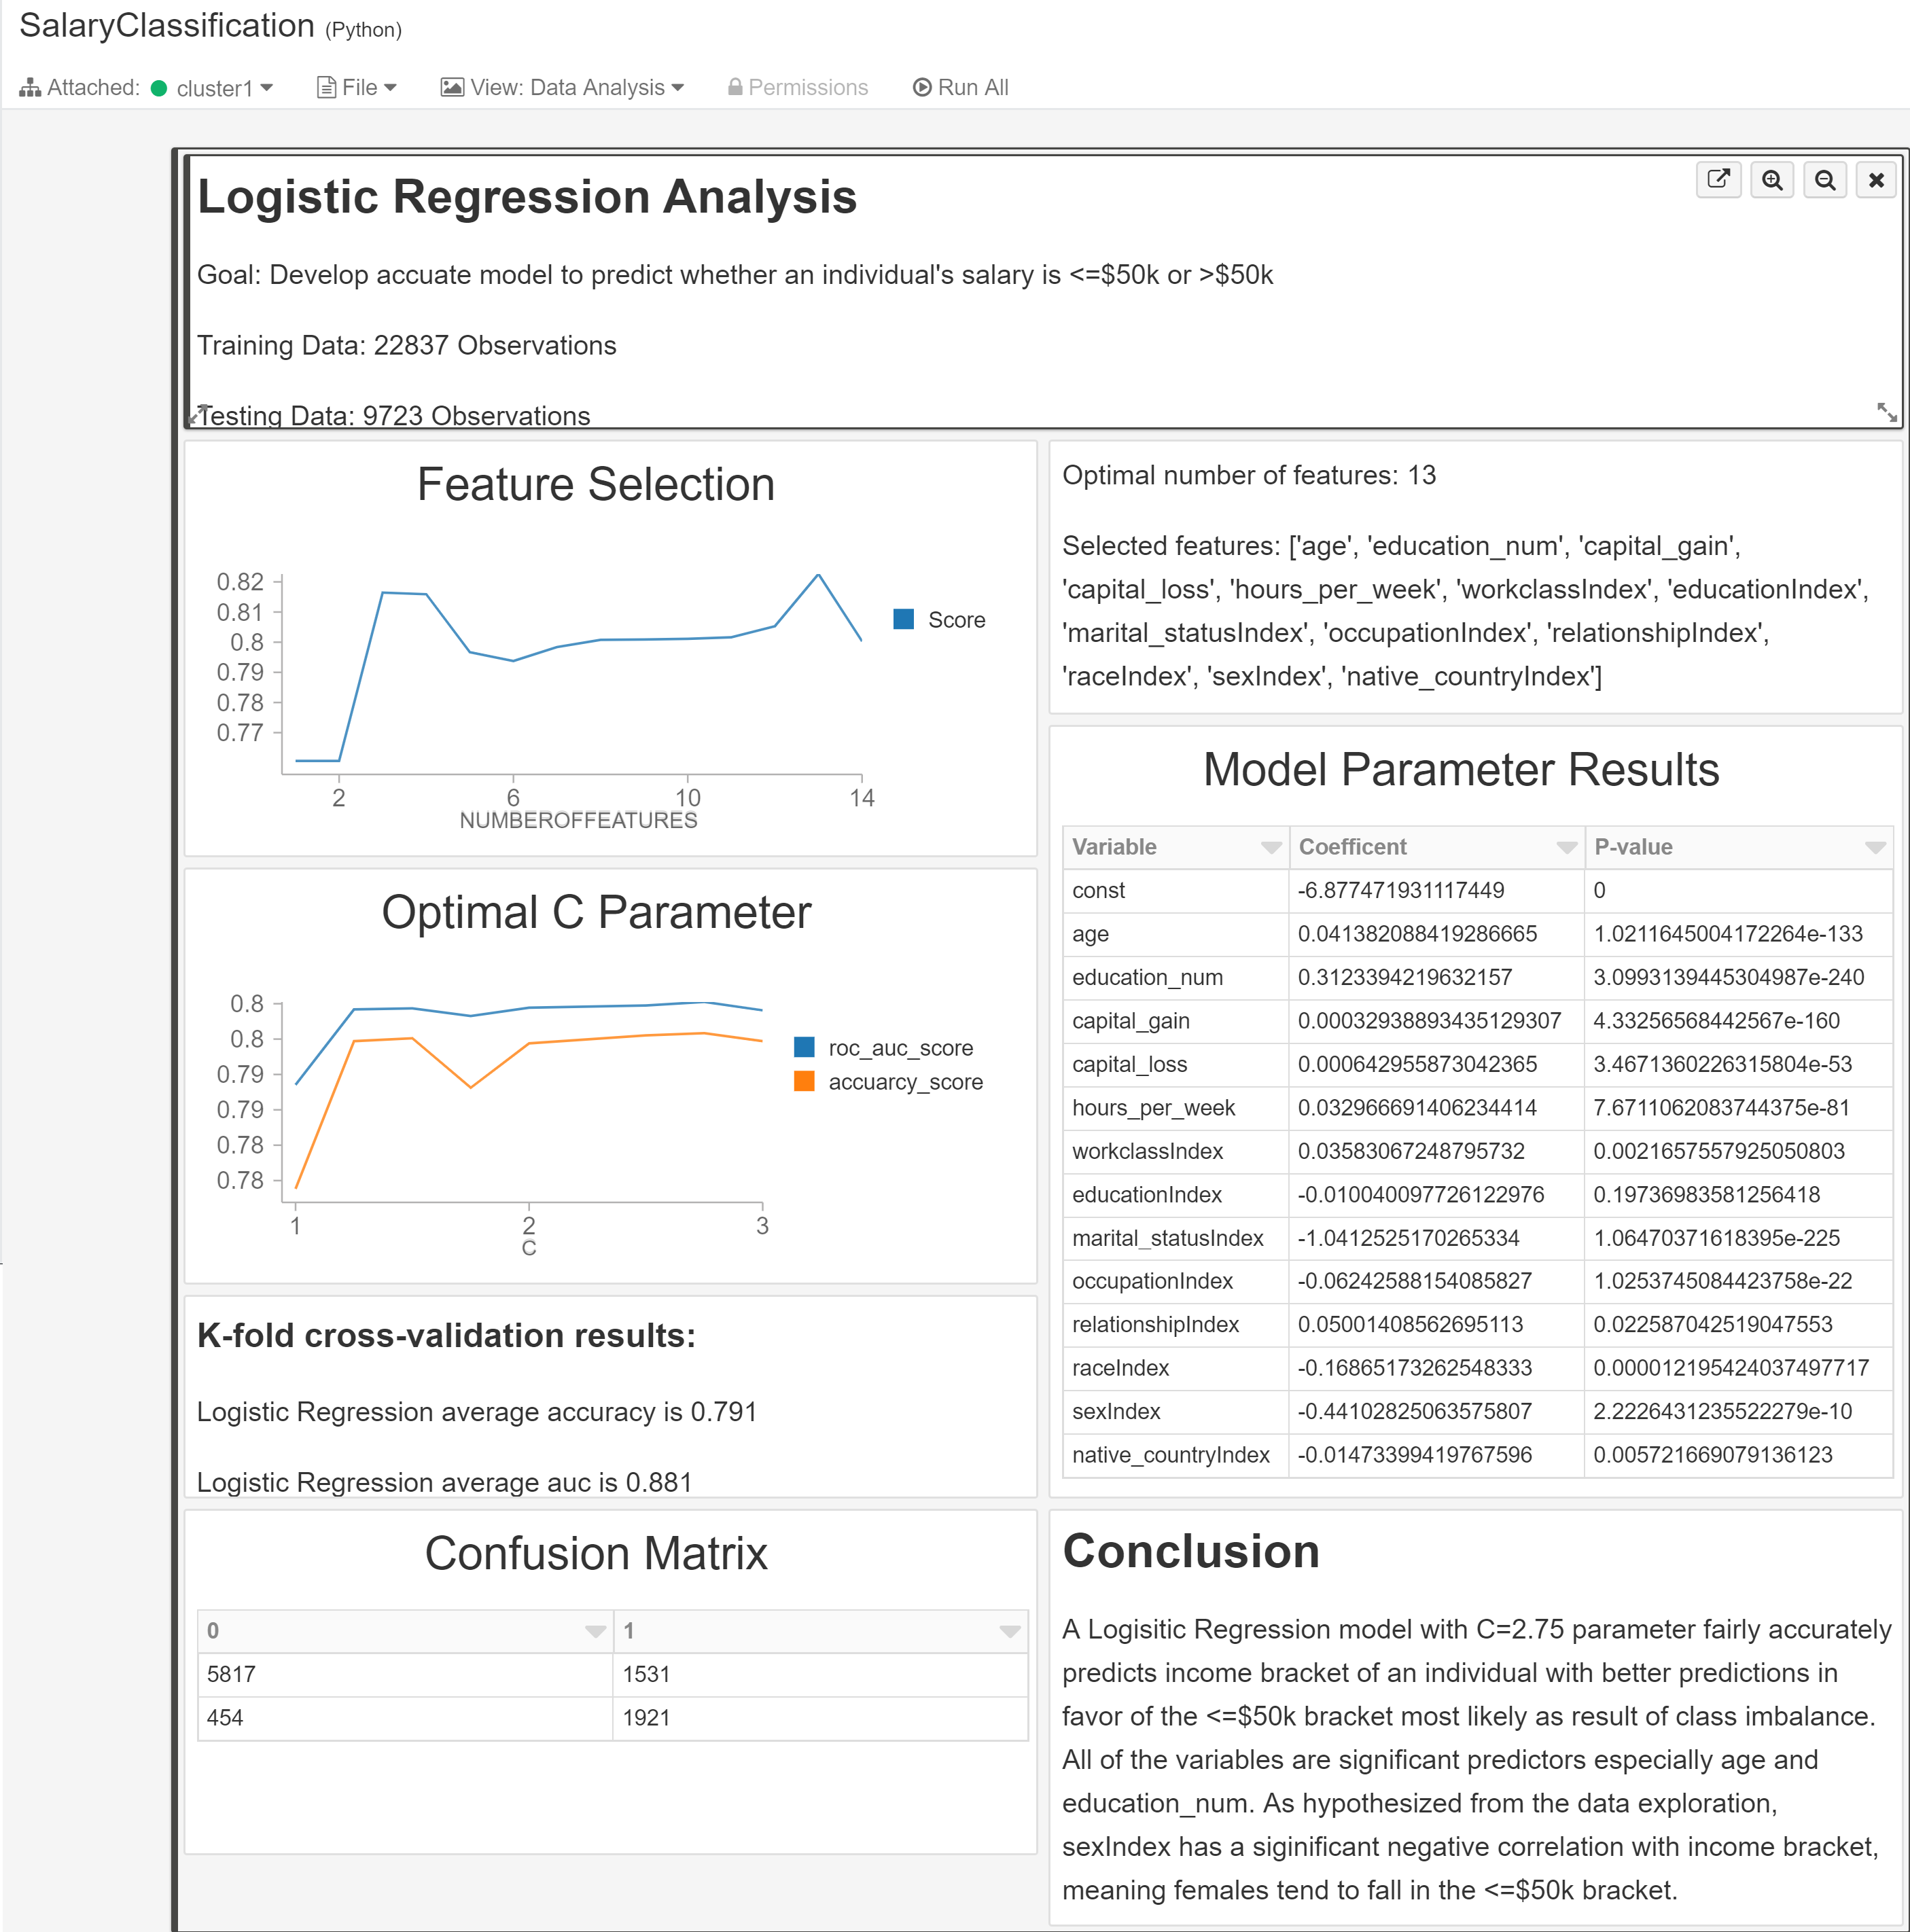This screenshot has width=1910, height=1932.
Task: Click the capital_loss variable cell
Action: (1176, 1064)
